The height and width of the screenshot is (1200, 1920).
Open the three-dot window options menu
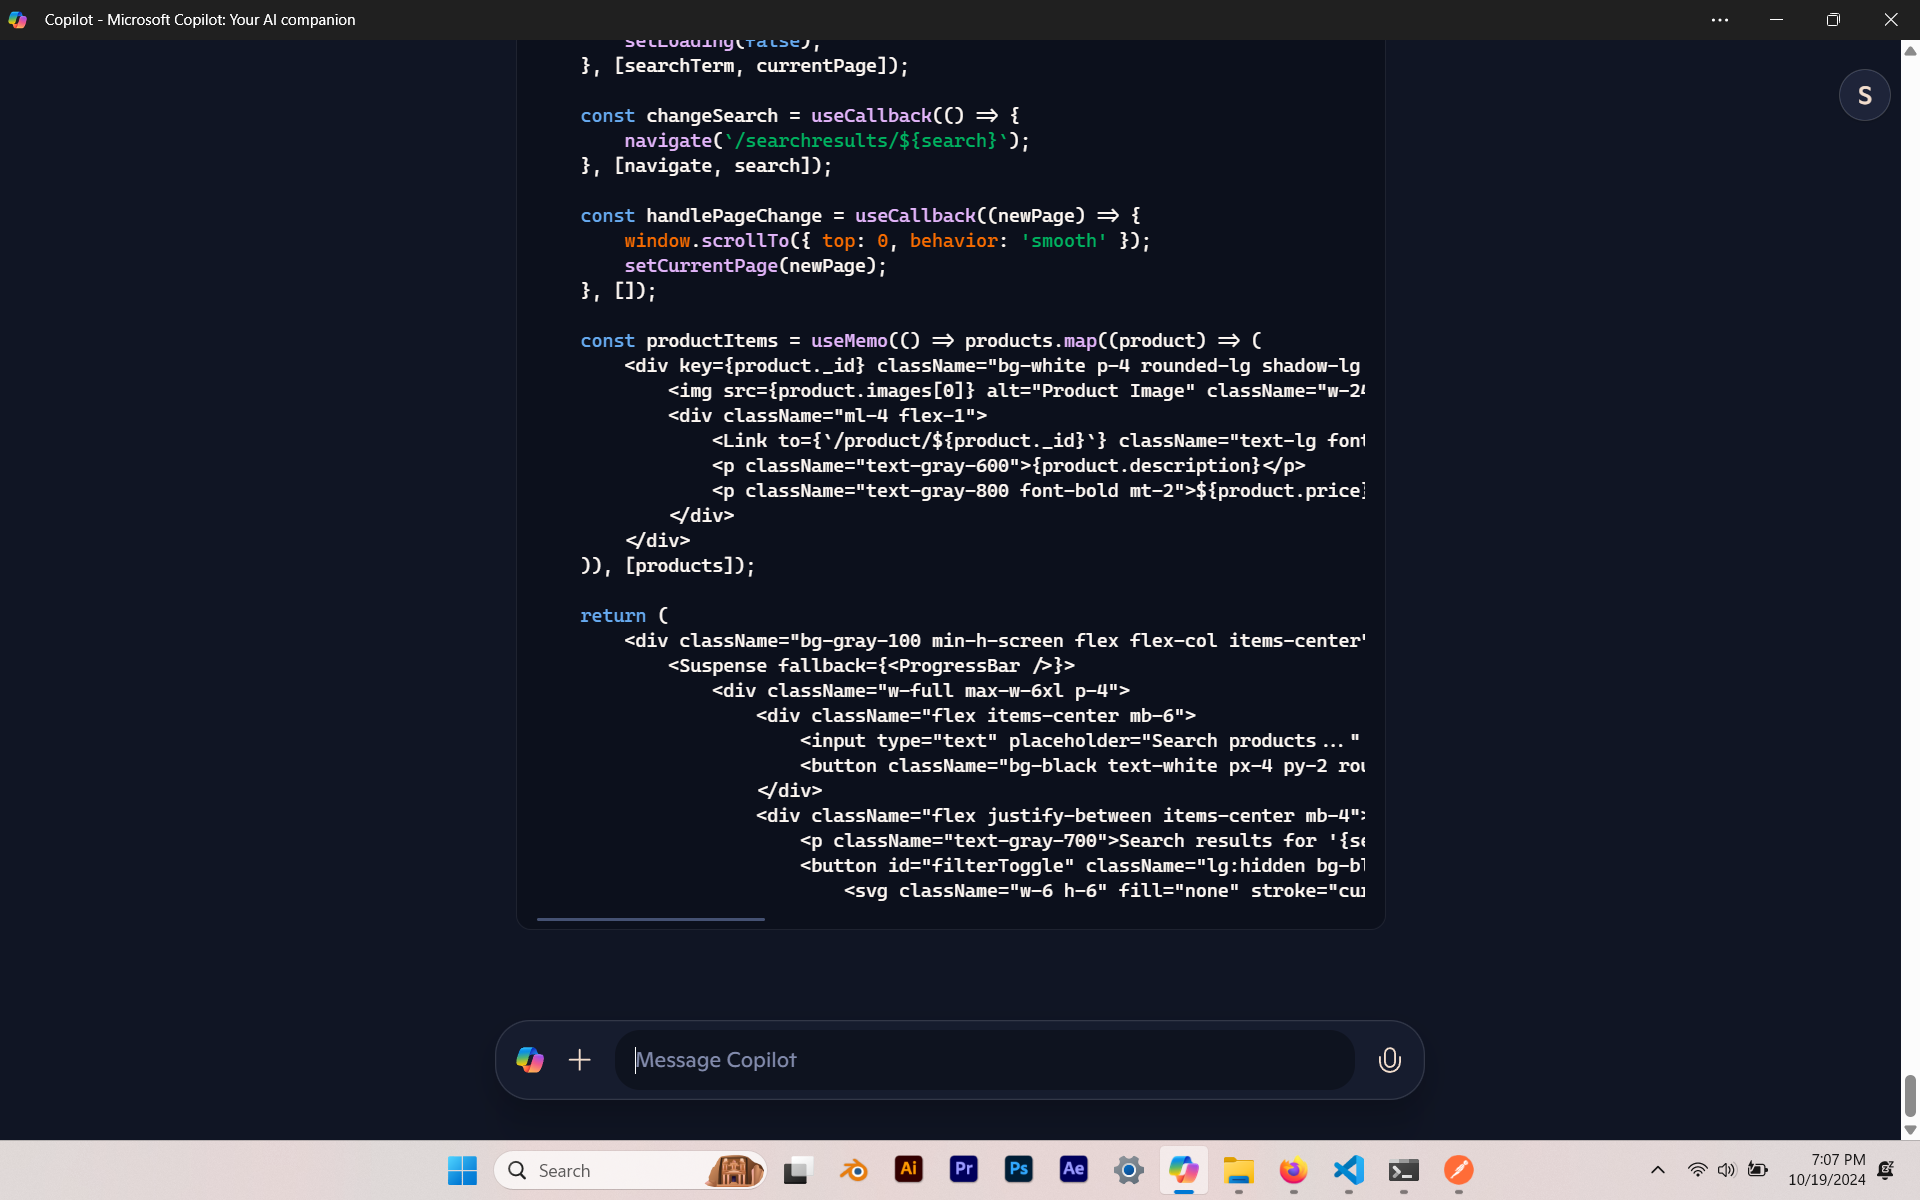[1720, 20]
